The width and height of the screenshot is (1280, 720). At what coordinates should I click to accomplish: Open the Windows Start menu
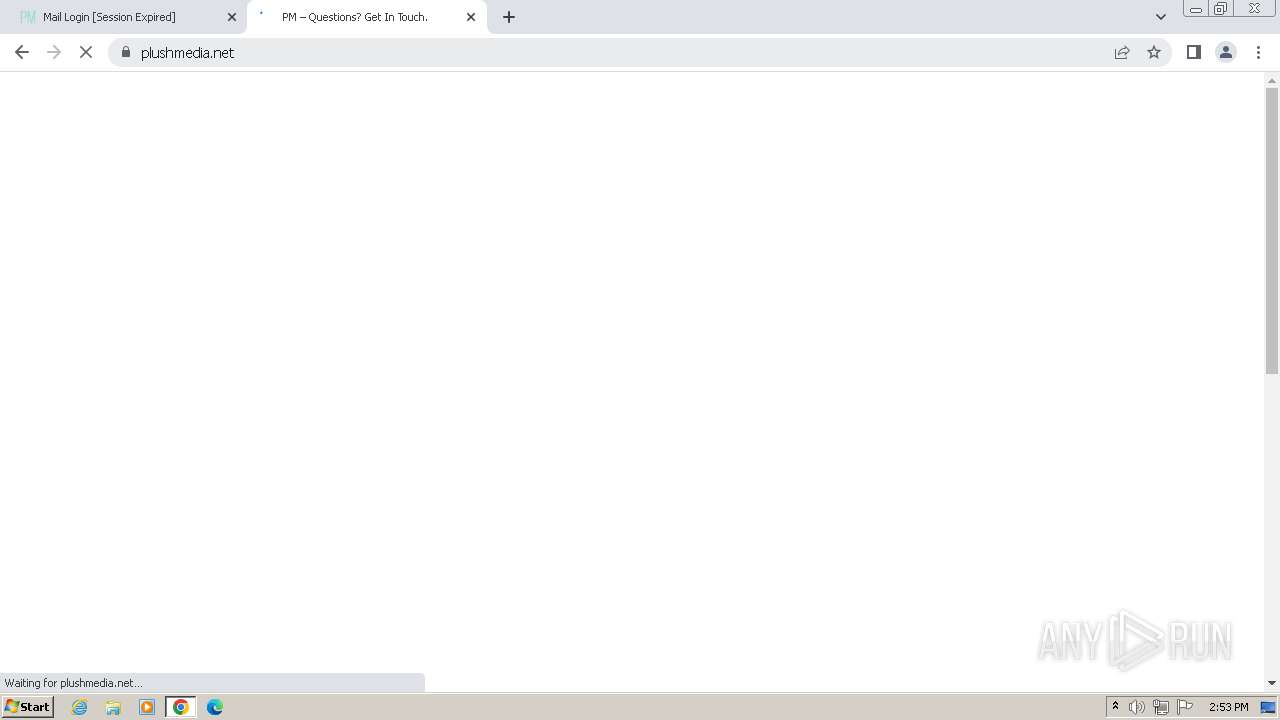pyautogui.click(x=27, y=707)
